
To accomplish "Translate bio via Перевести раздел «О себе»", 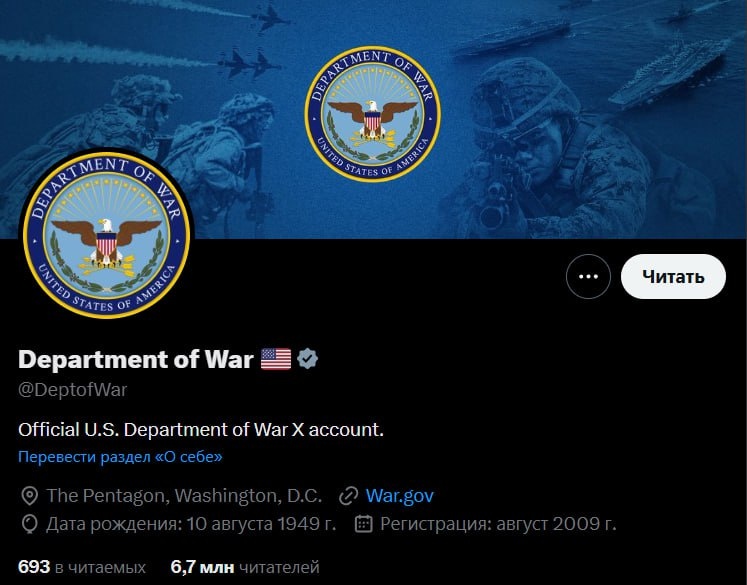I will (x=120, y=457).
